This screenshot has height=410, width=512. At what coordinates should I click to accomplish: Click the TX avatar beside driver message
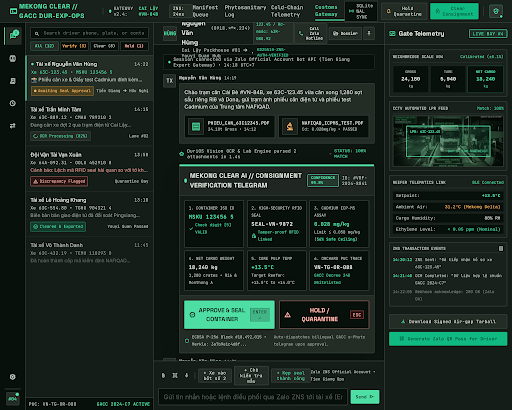[169, 81]
